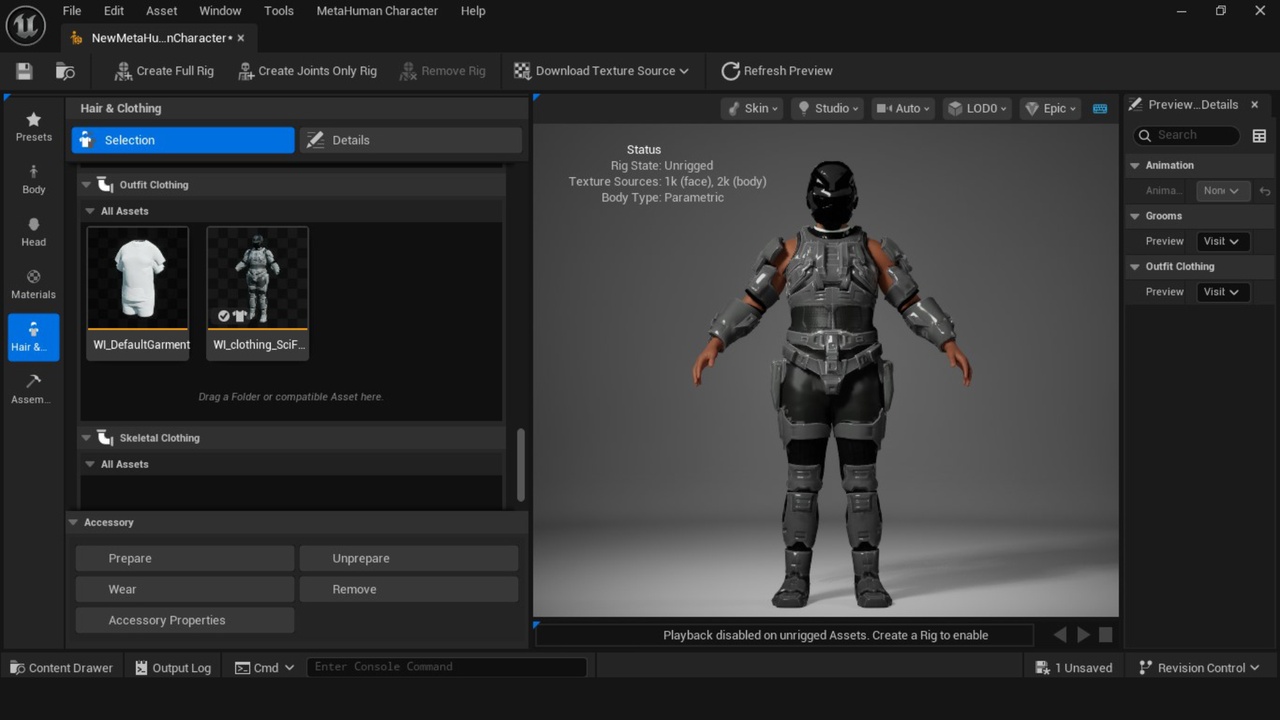The height and width of the screenshot is (720, 1280).
Task: Open the Output Log
Action: tap(173, 668)
